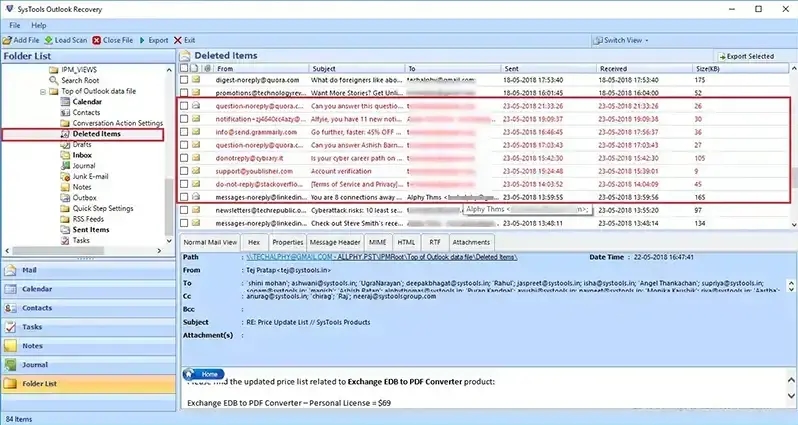Viewport: 798px width, 425px height.
Task: Click the Export Selected button
Action: tap(746, 56)
